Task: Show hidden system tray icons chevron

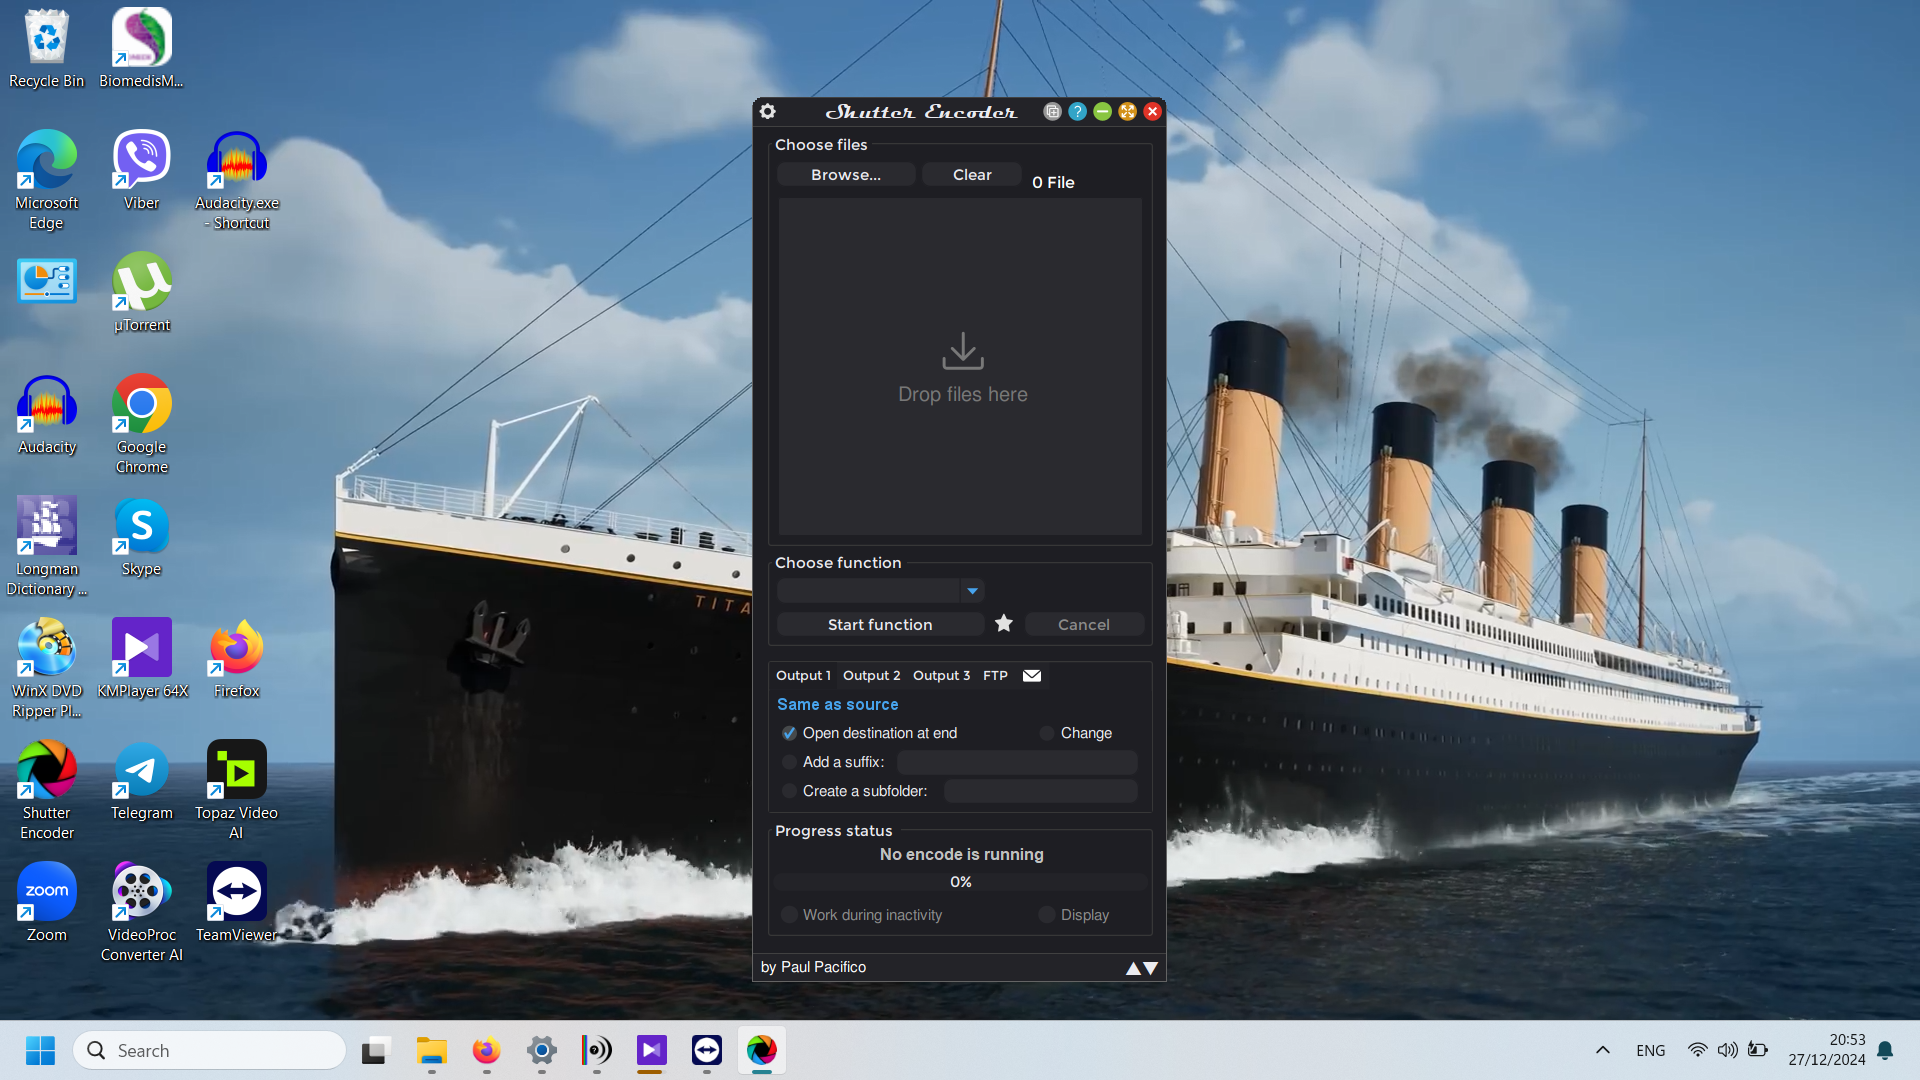Action: [1602, 1050]
